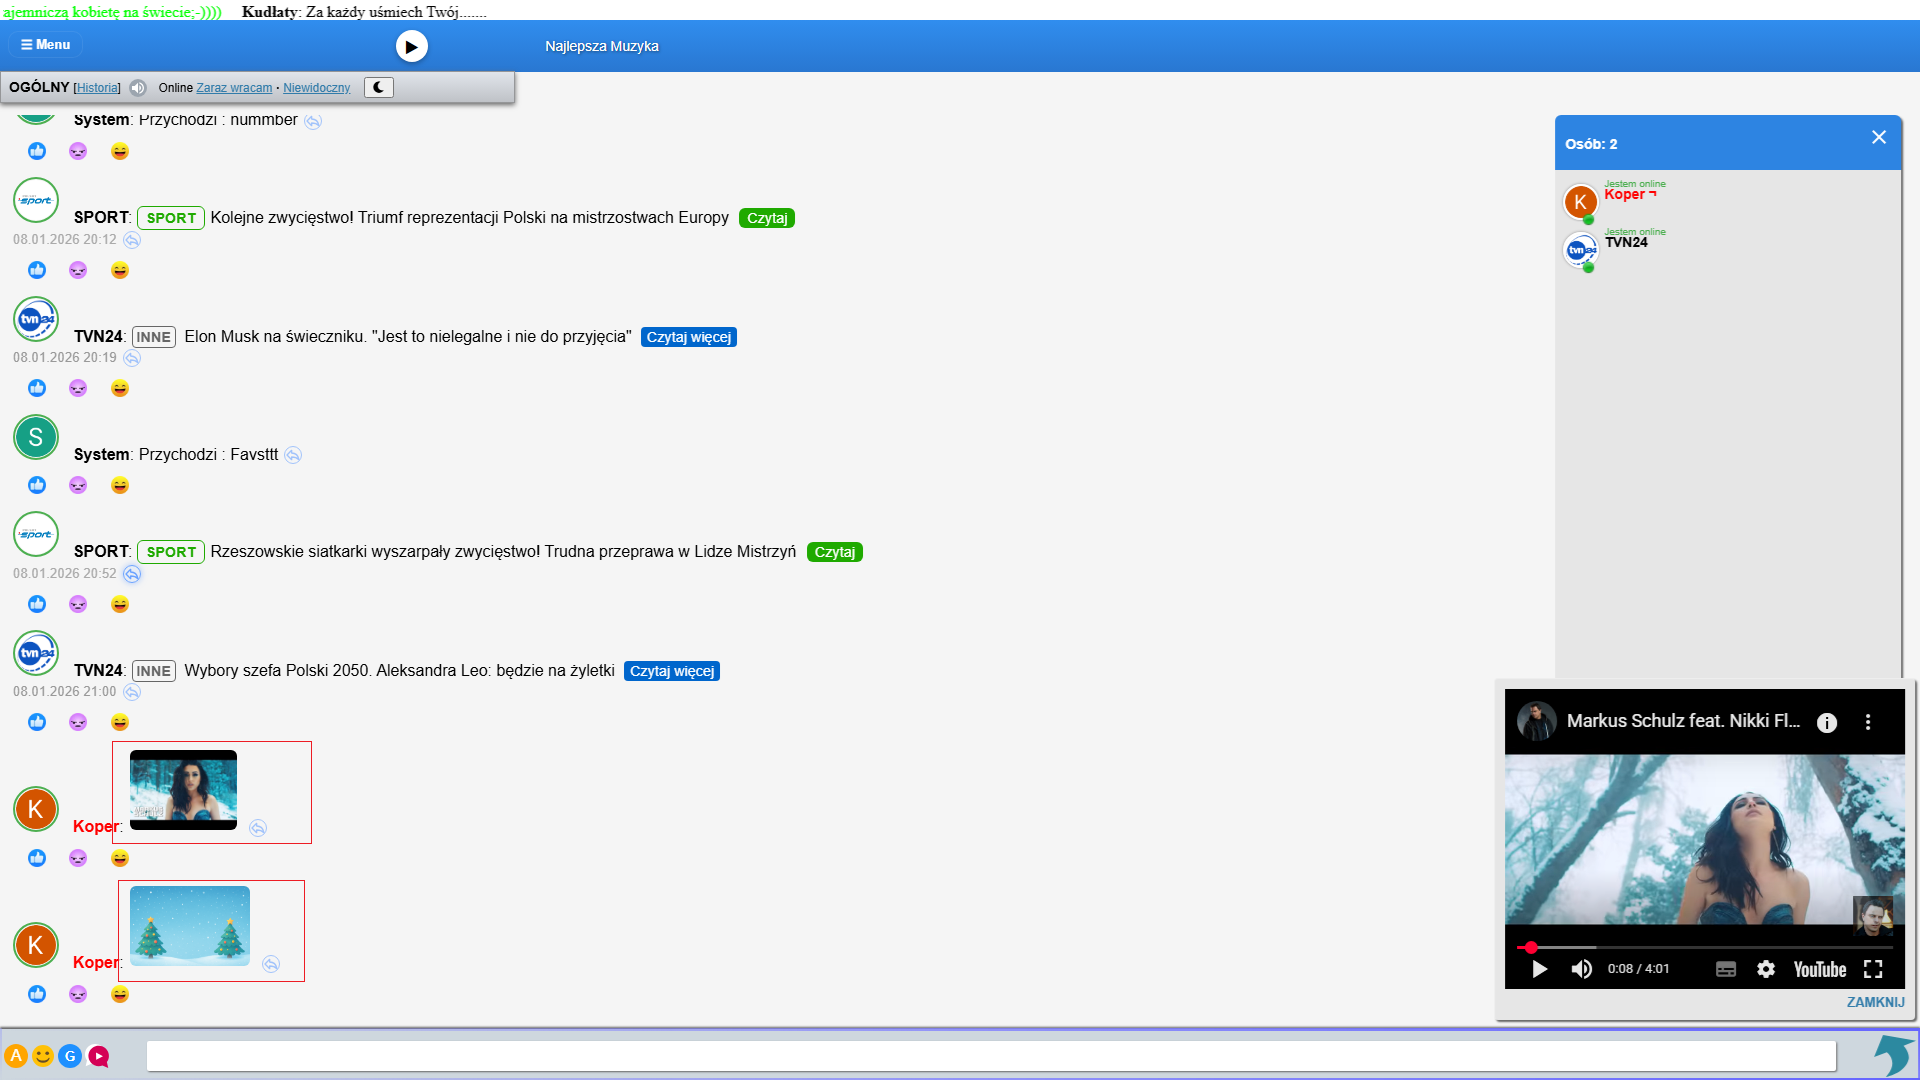Set status to Zaraz wracam

[x=234, y=88]
